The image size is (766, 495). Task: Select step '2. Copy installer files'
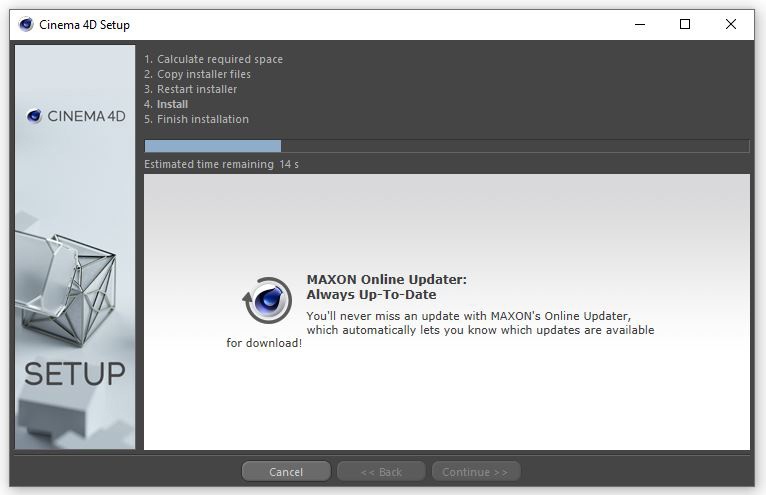point(197,74)
